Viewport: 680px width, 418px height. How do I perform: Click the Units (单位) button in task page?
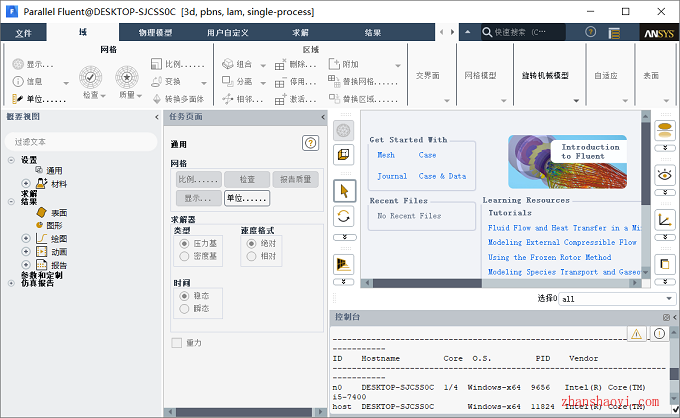point(247,198)
